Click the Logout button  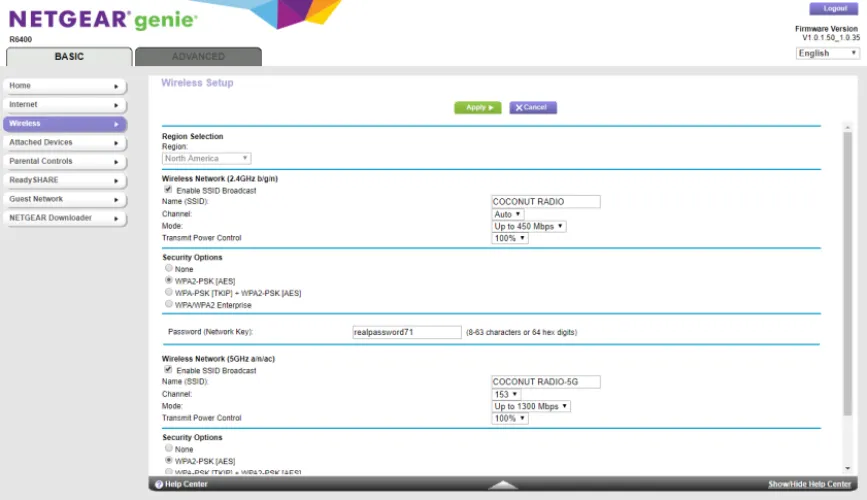[x=834, y=8]
